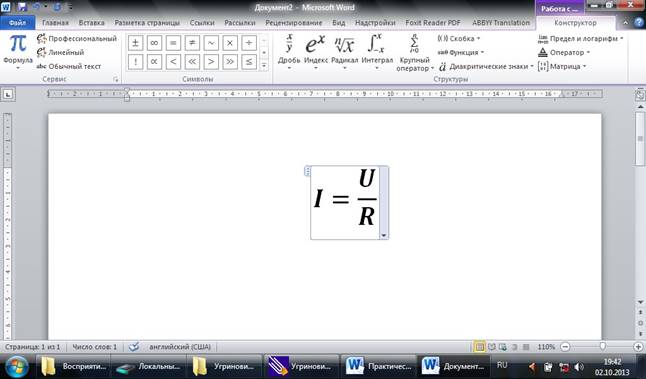Viewport: 646px width, 379px height.
Task: Click the proofing check status icon
Action: [x=134, y=347]
